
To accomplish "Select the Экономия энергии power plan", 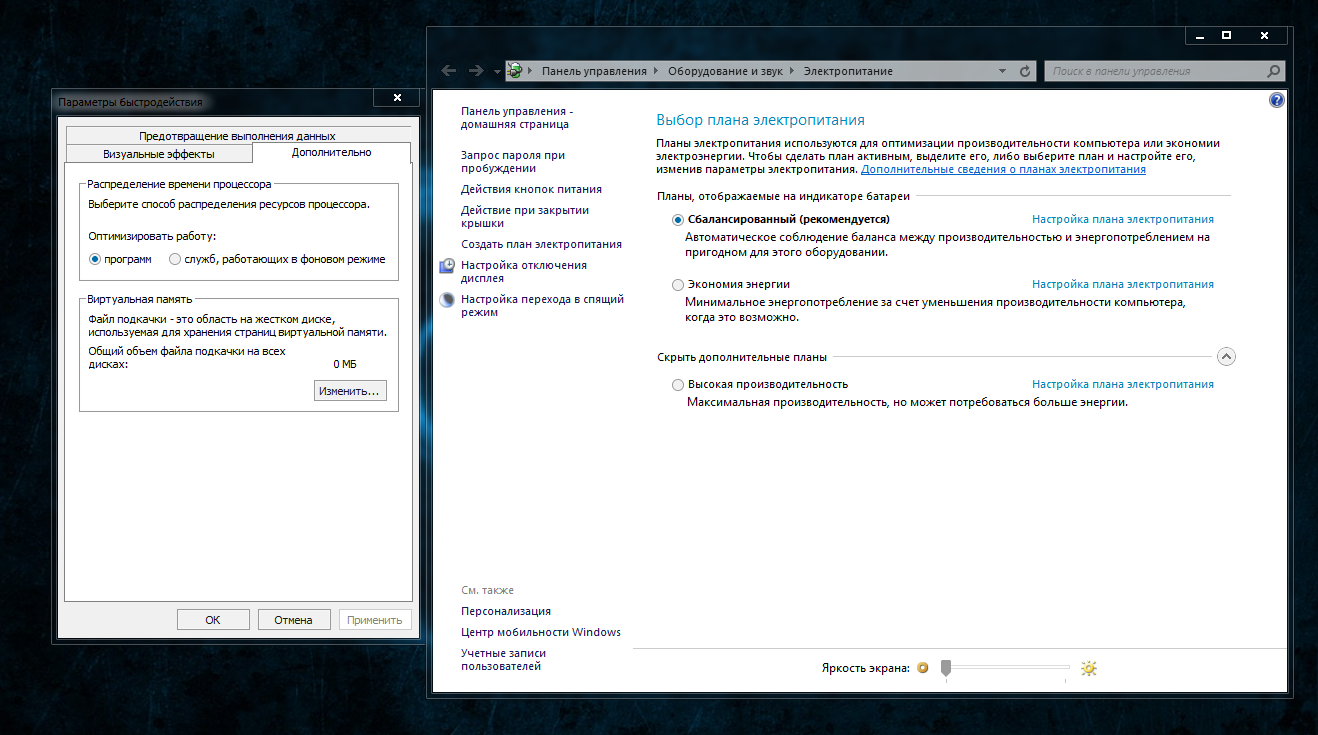I will coord(678,285).
